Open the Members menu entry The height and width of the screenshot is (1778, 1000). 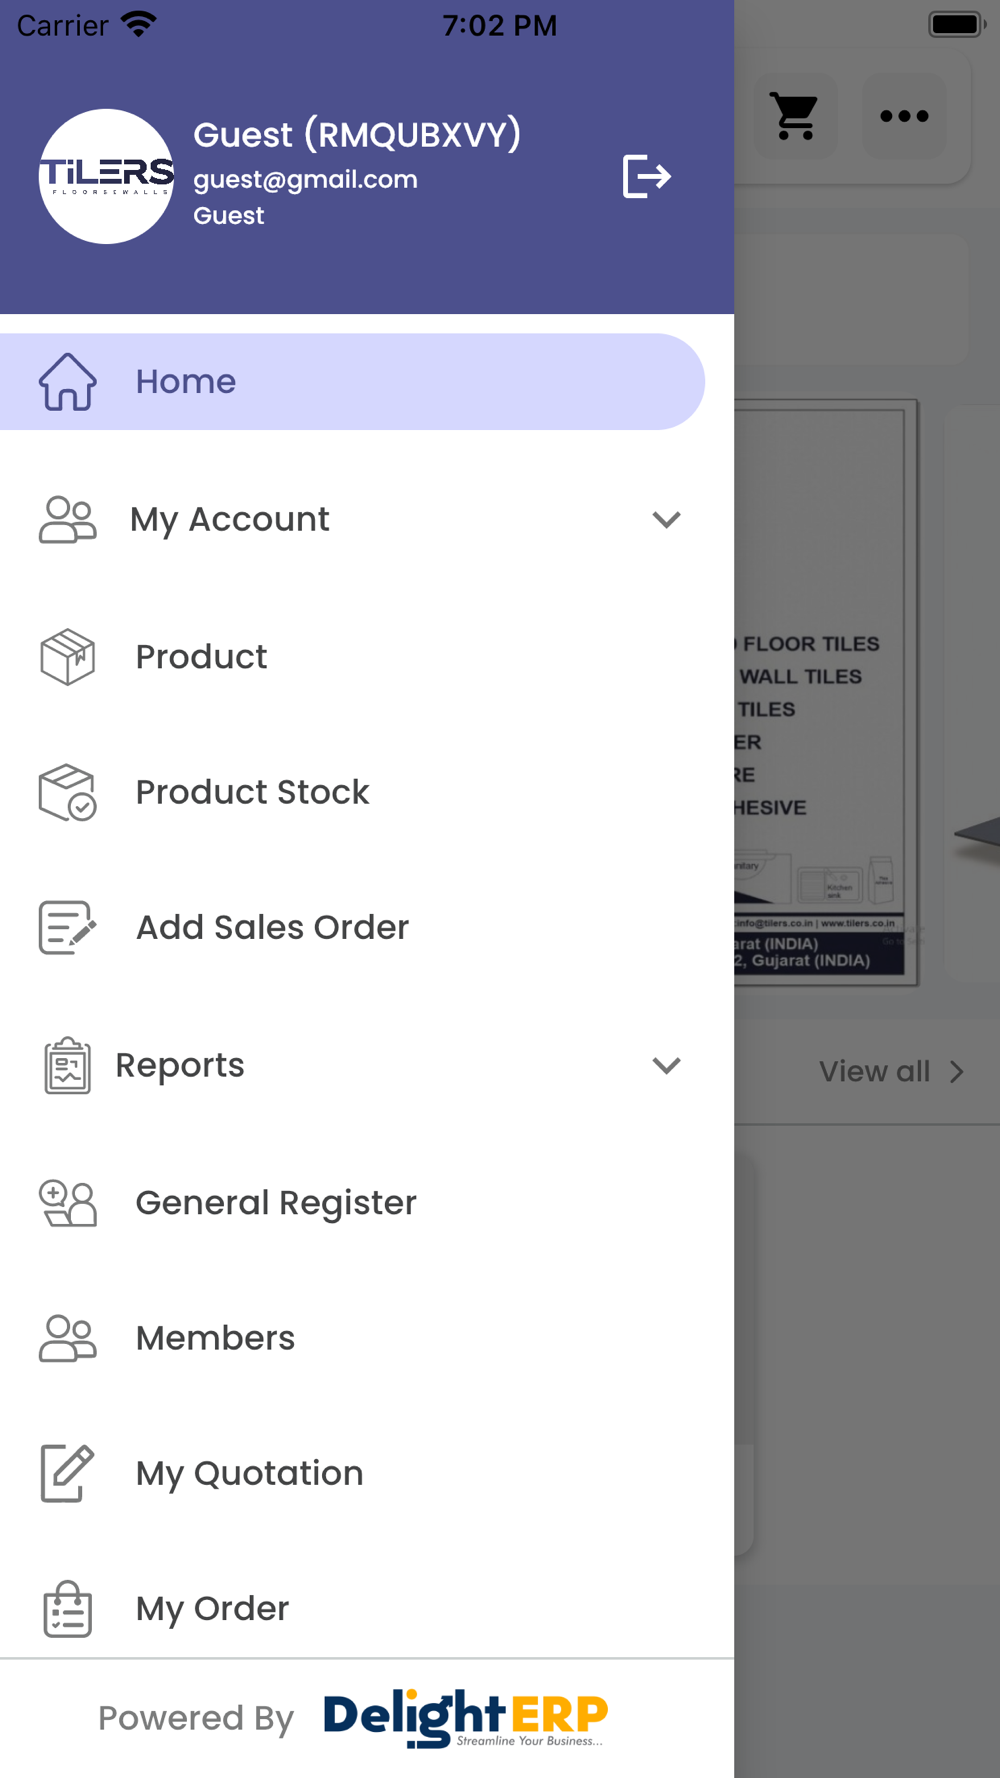click(x=215, y=1338)
